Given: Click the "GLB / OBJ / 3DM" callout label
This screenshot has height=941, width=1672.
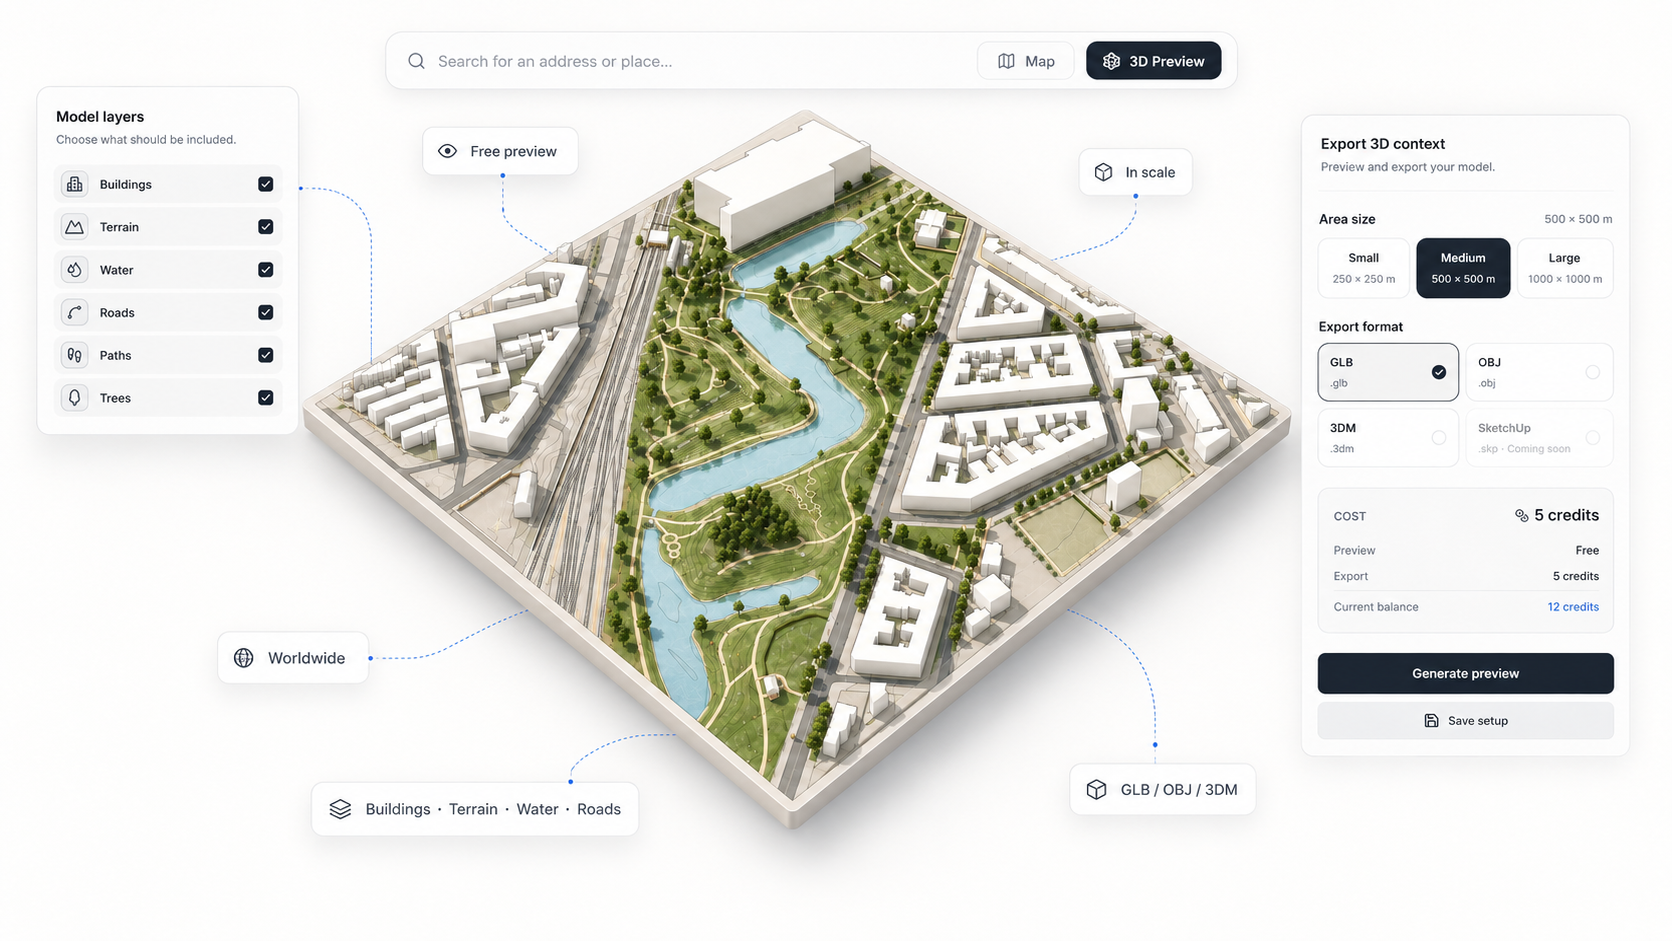Looking at the screenshot, I should pyautogui.click(x=1162, y=790).
